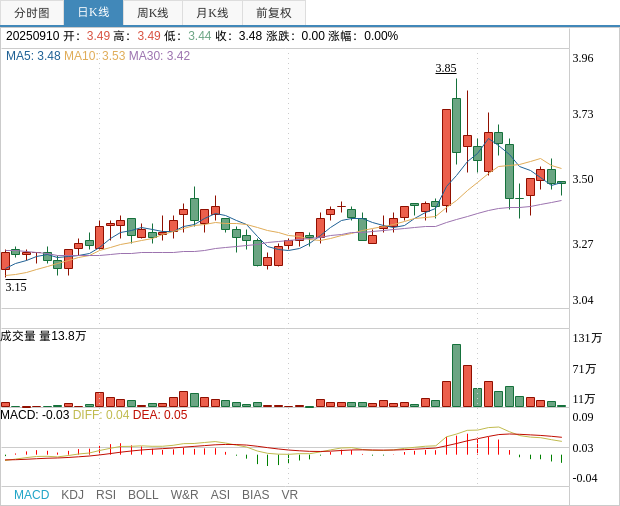Click the 3.15 low price label
This screenshot has width=620, height=506.
(16, 287)
